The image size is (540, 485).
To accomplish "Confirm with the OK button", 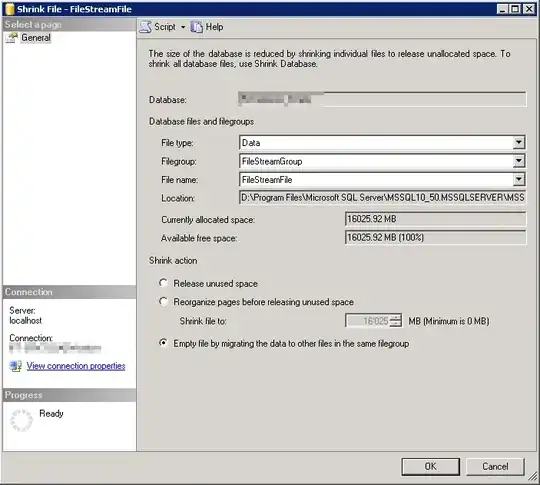I will point(430,466).
